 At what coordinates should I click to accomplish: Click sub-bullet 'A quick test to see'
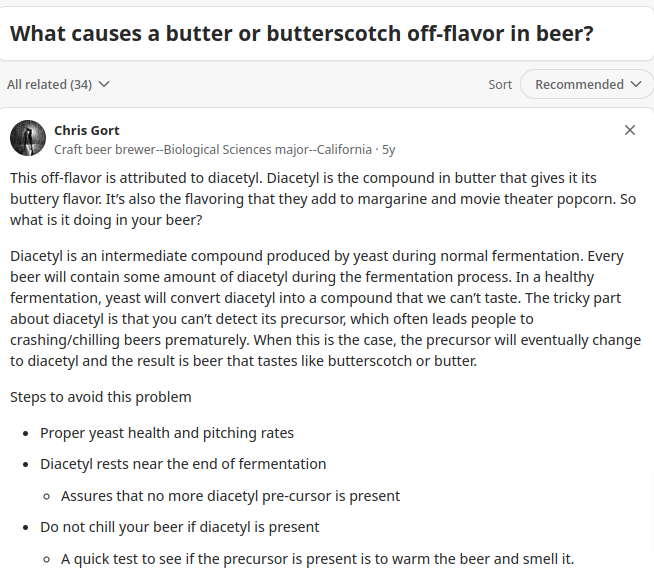click(x=317, y=559)
